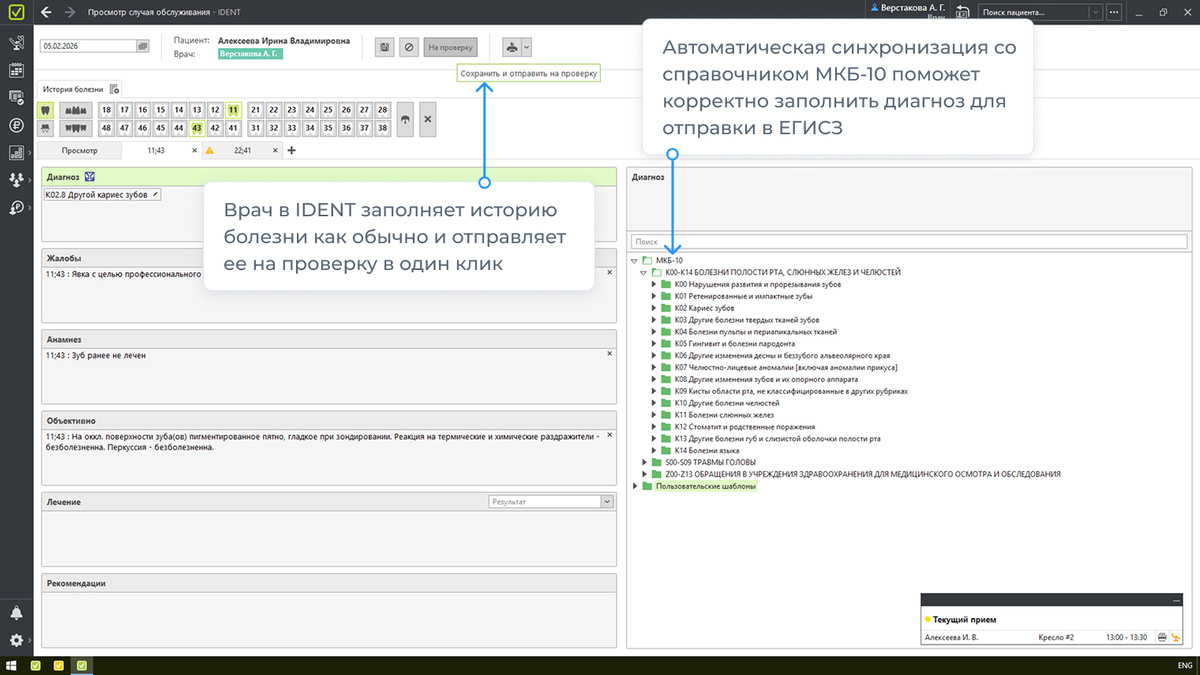Click the Поиск пациента search field
This screenshot has width=1200, height=675.
pos(1034,12)
